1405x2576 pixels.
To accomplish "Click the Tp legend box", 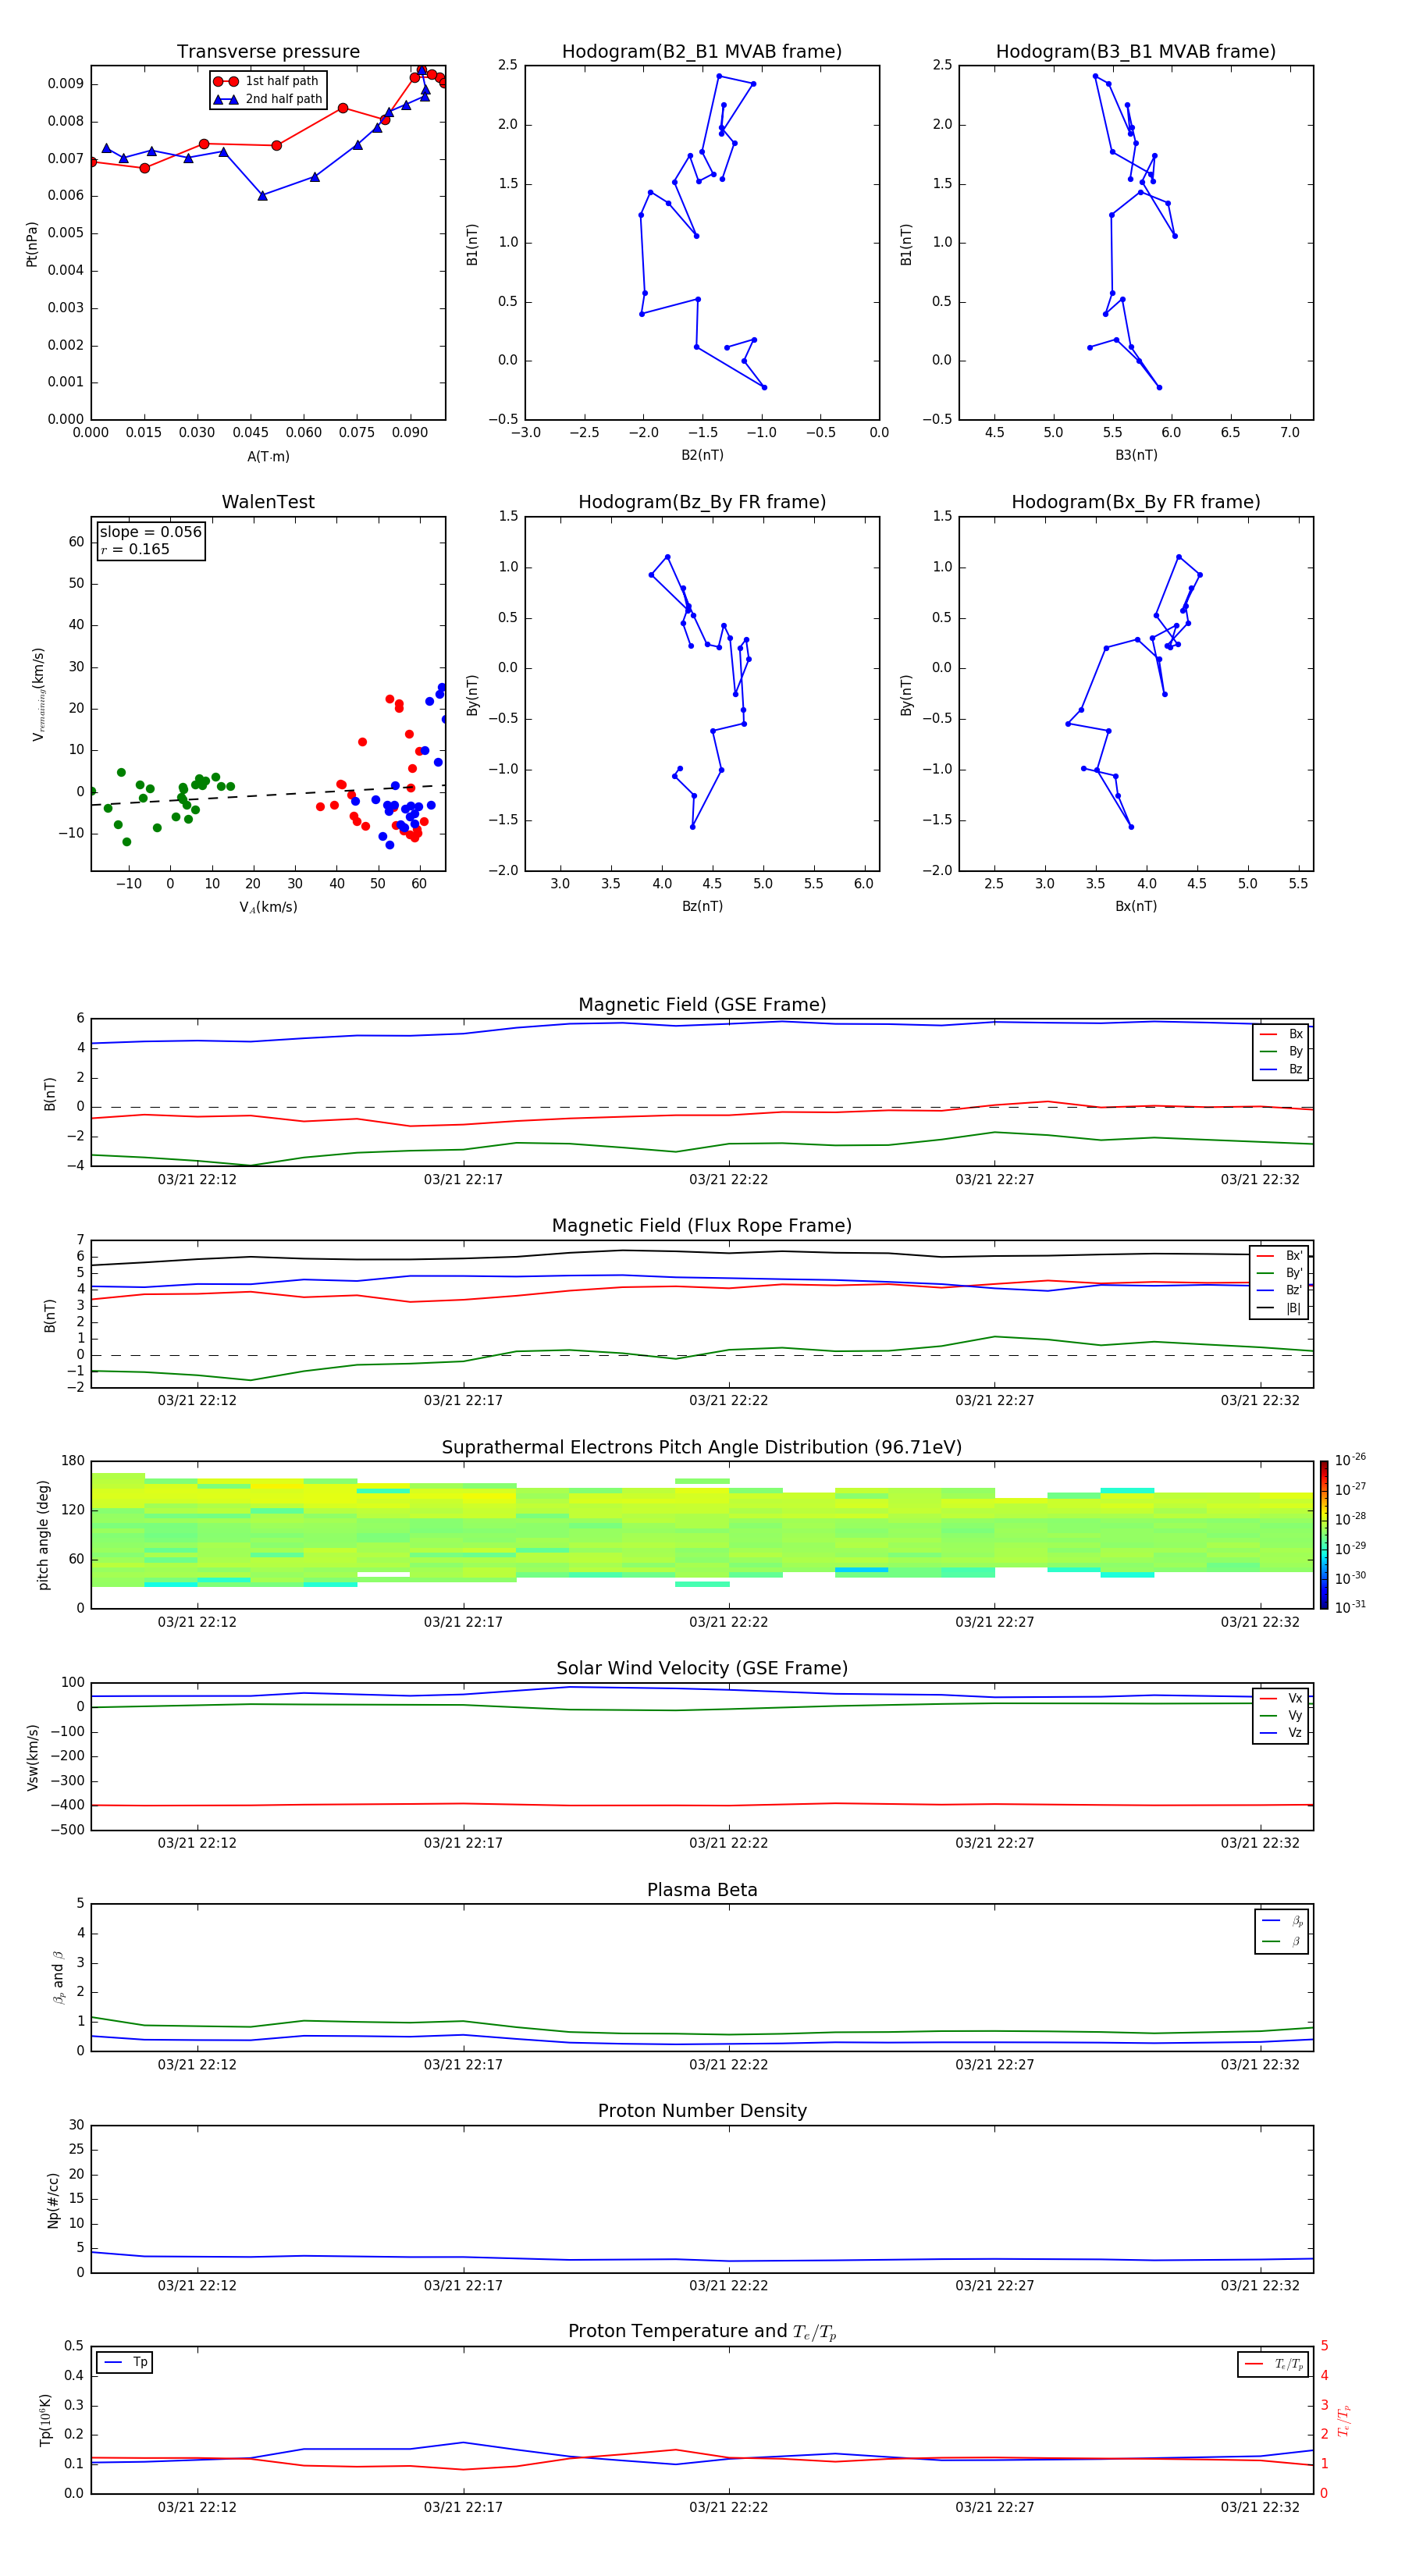I will click(124, 2362).
